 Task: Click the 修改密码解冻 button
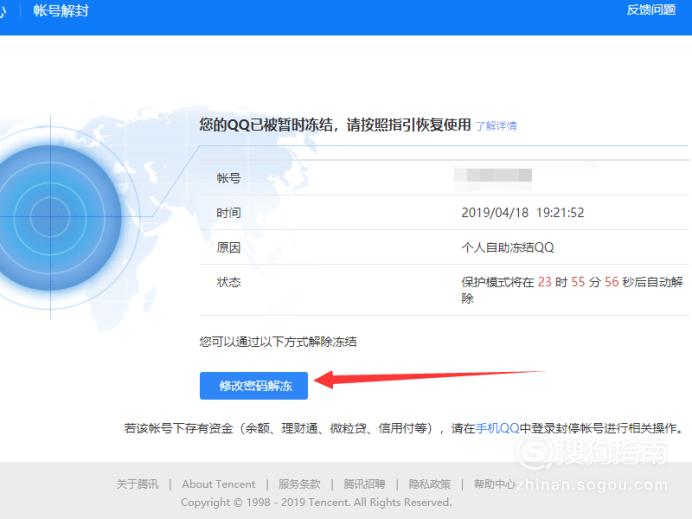(254, 386)
